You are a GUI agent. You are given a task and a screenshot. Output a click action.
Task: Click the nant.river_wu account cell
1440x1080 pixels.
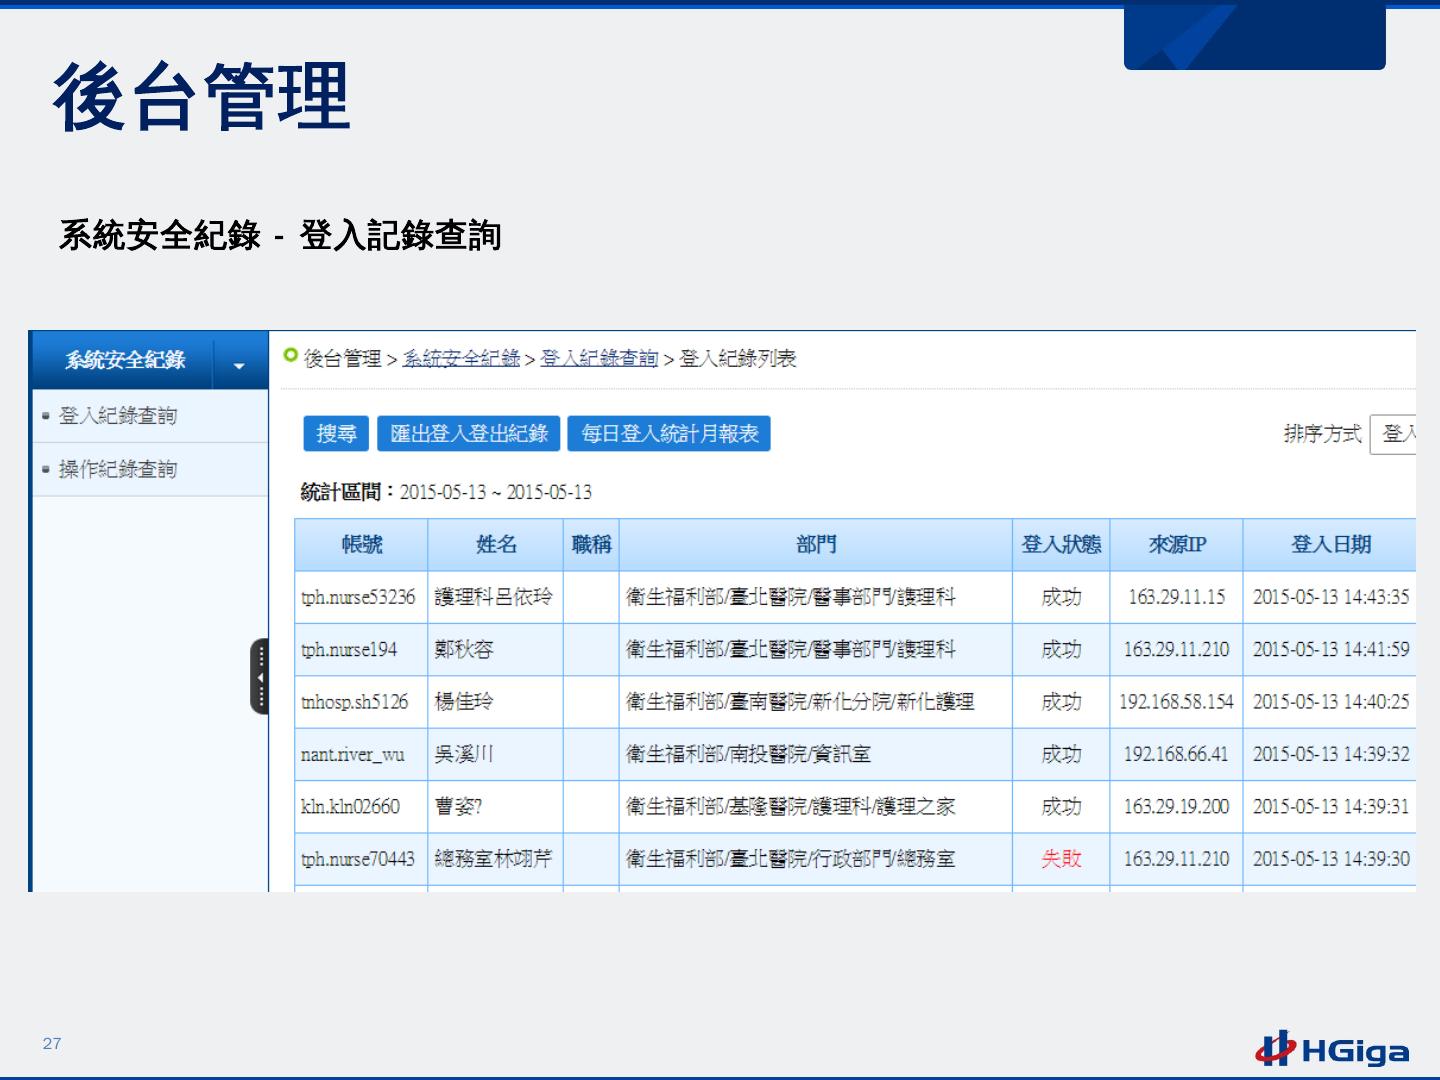point(353,755)
